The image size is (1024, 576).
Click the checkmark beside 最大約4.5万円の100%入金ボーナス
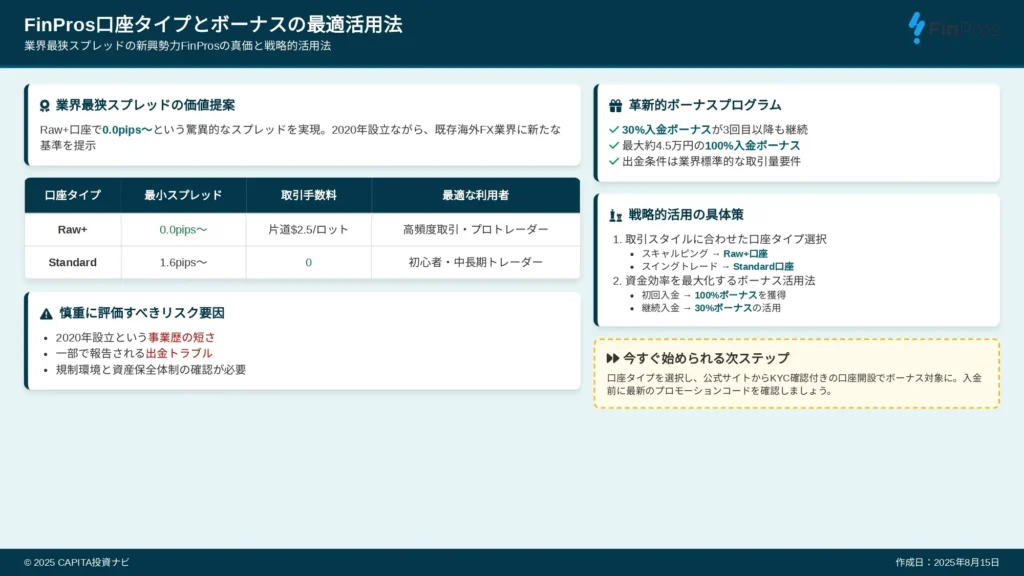[x=613, y=145]
